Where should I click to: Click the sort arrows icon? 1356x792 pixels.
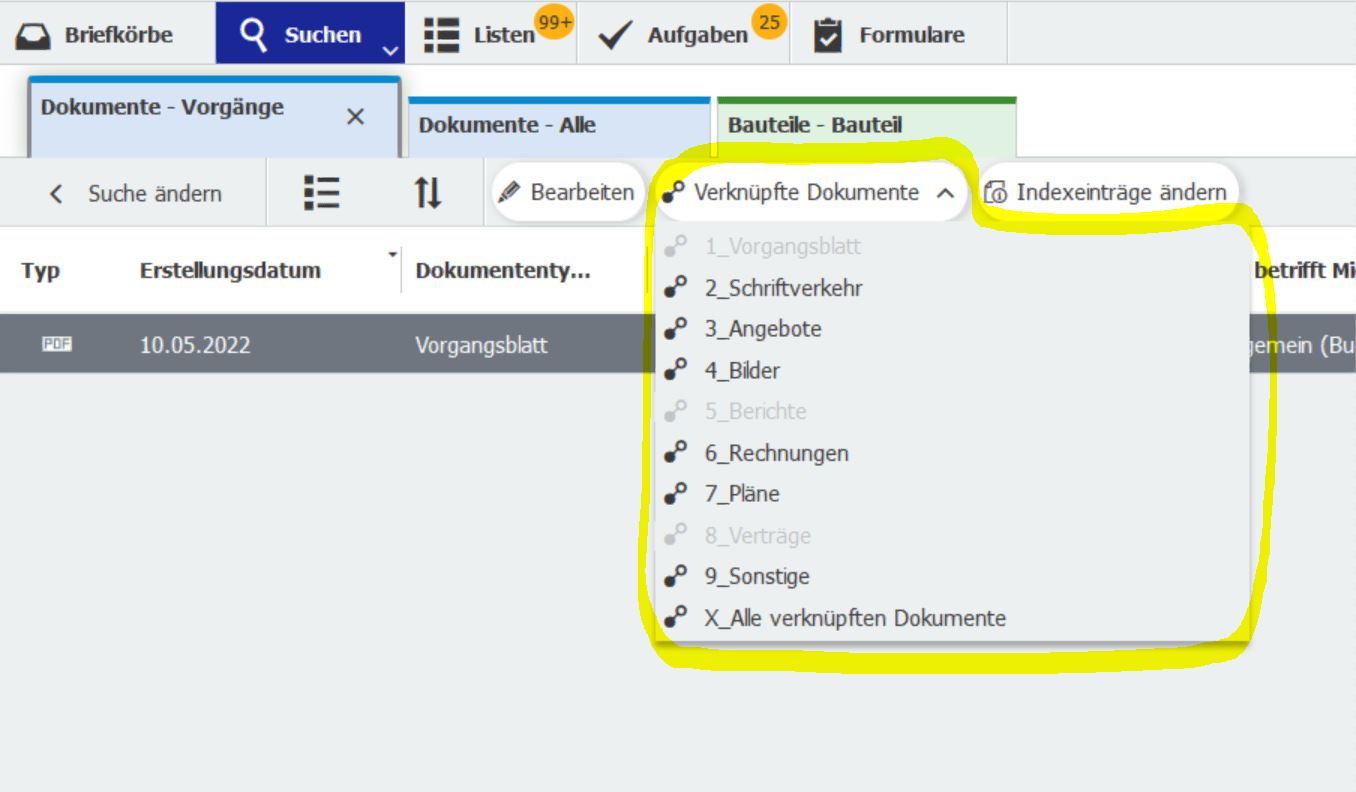pos(428,193)
